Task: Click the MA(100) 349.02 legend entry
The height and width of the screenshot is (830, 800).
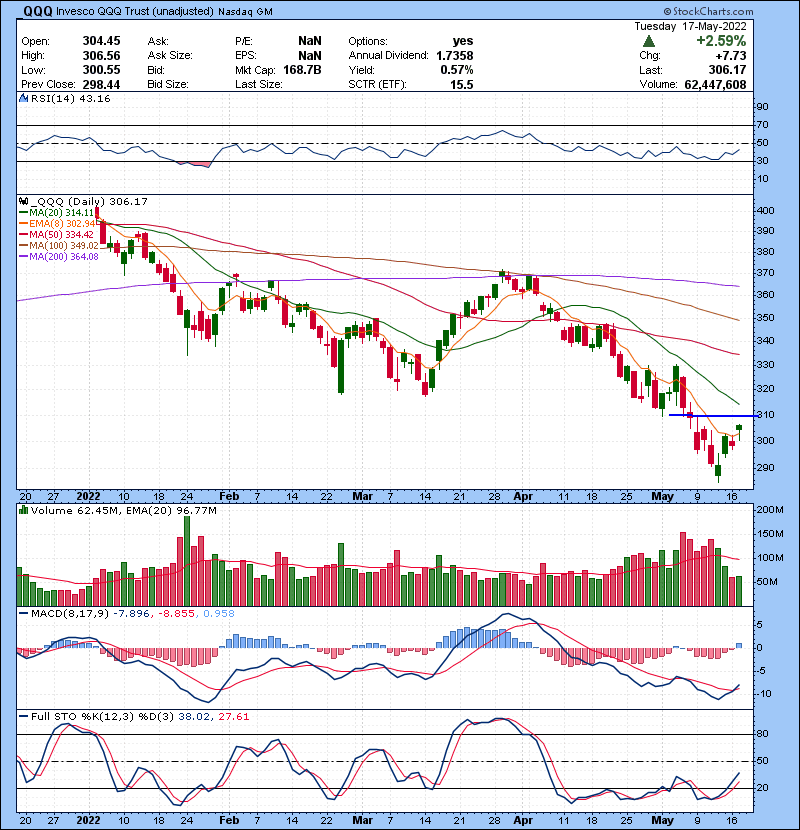Action: [59, 246]
